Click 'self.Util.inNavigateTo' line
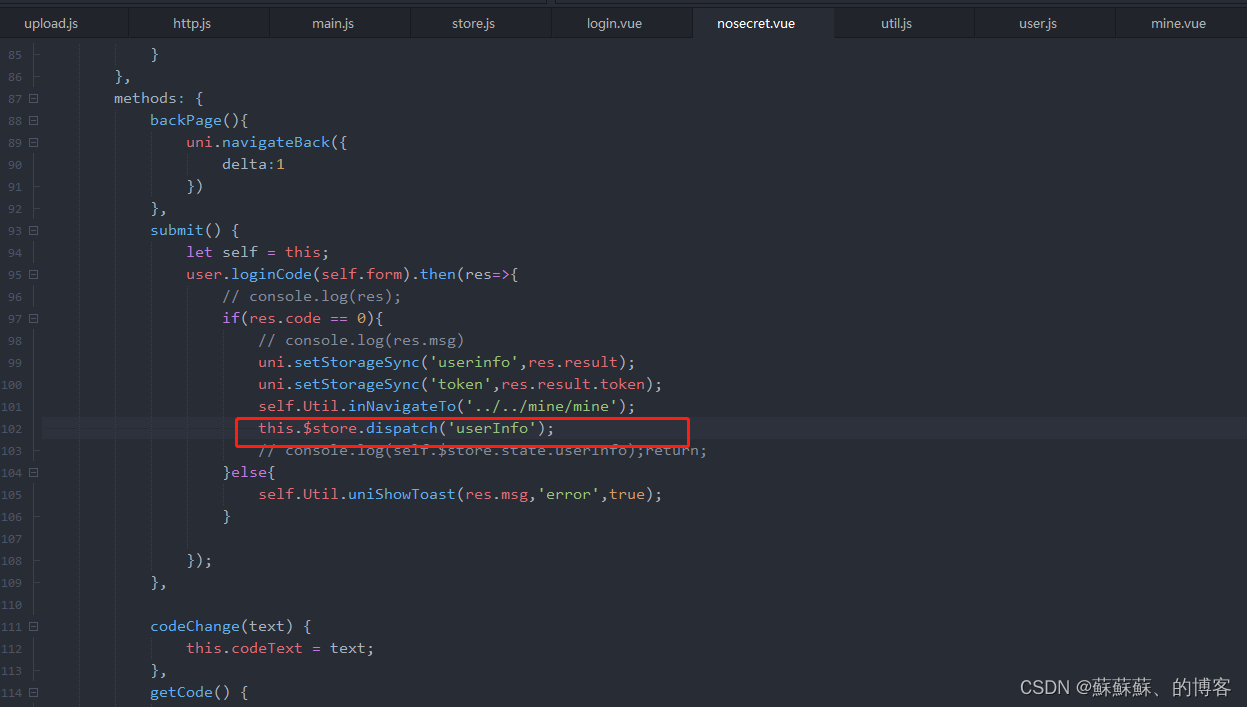Viewport: 1247px width, 707px height. 446,406
